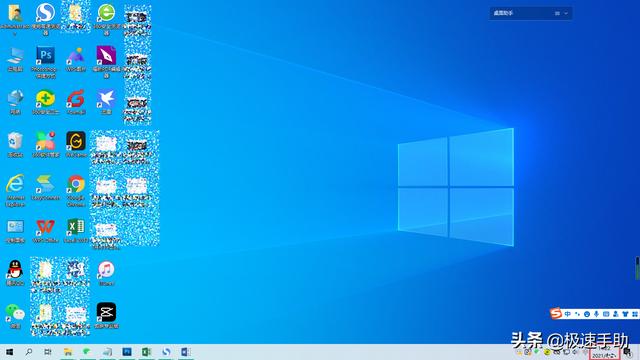Image resolution: width=640 pixels, height=360 pixels.
Task: Open the Photoshop desktop shortcut
Action: tap(45, 61)
